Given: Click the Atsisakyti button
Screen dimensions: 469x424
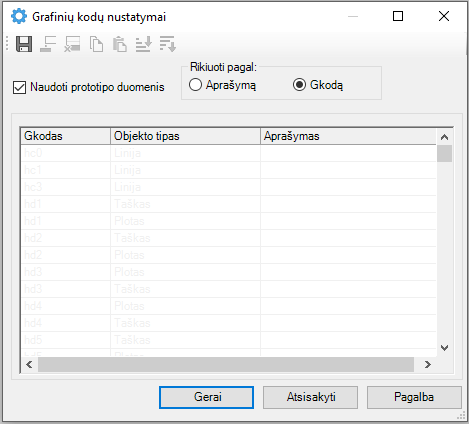Looking at the screenshot, I should tap(310, 397).
